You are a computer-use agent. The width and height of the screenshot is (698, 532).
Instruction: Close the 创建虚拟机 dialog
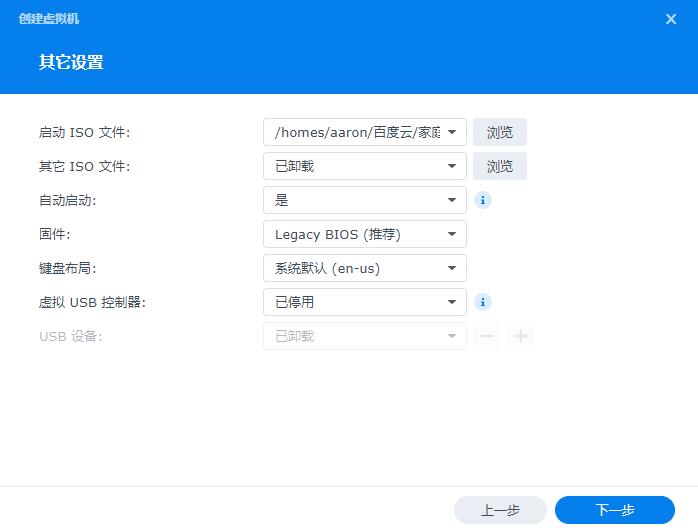tap(671, 19)
